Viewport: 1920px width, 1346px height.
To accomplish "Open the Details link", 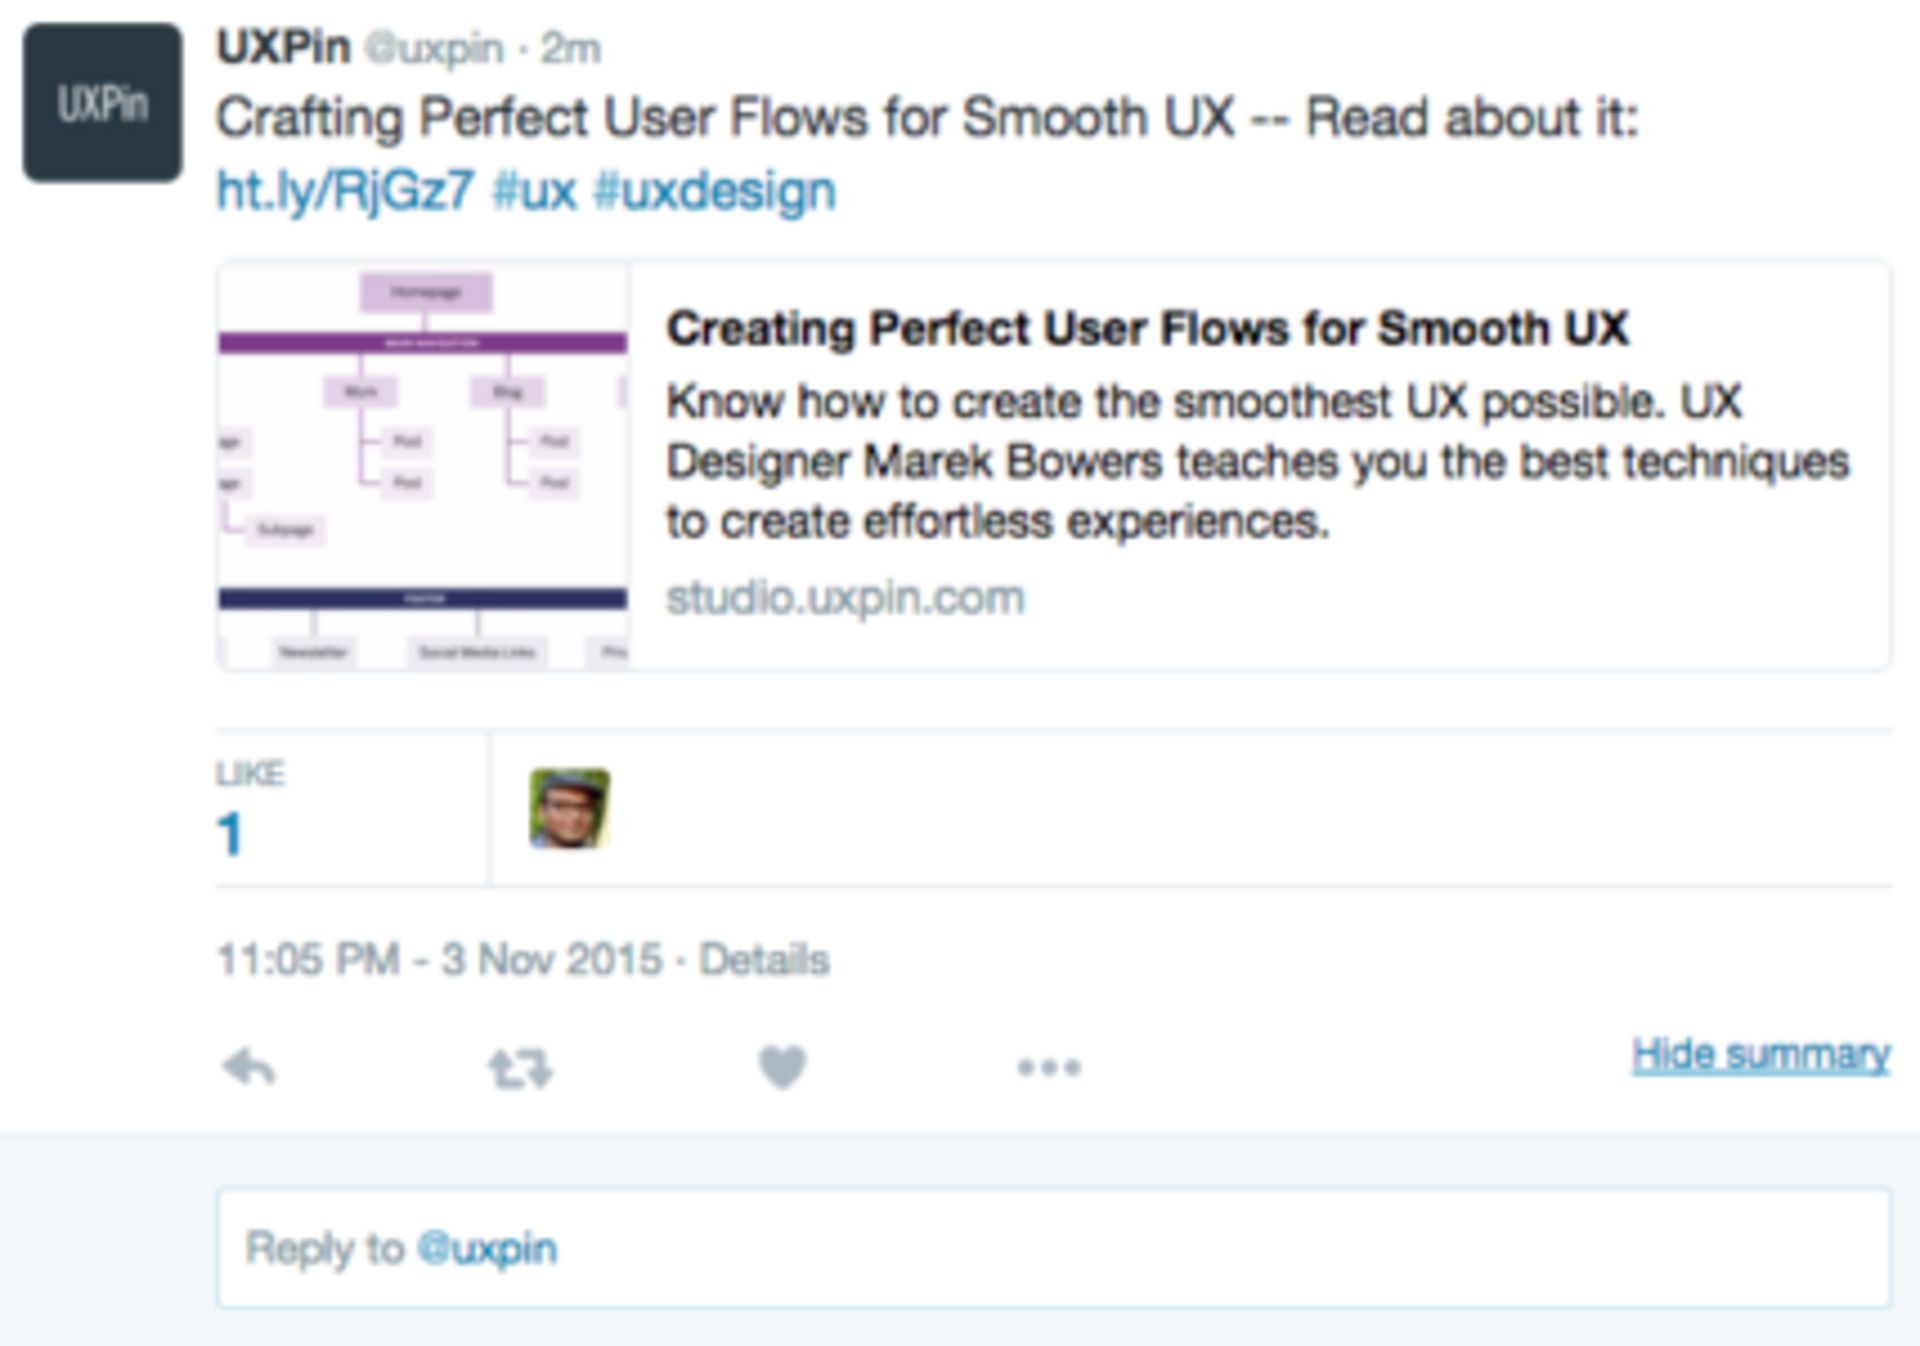I will 764,960.
